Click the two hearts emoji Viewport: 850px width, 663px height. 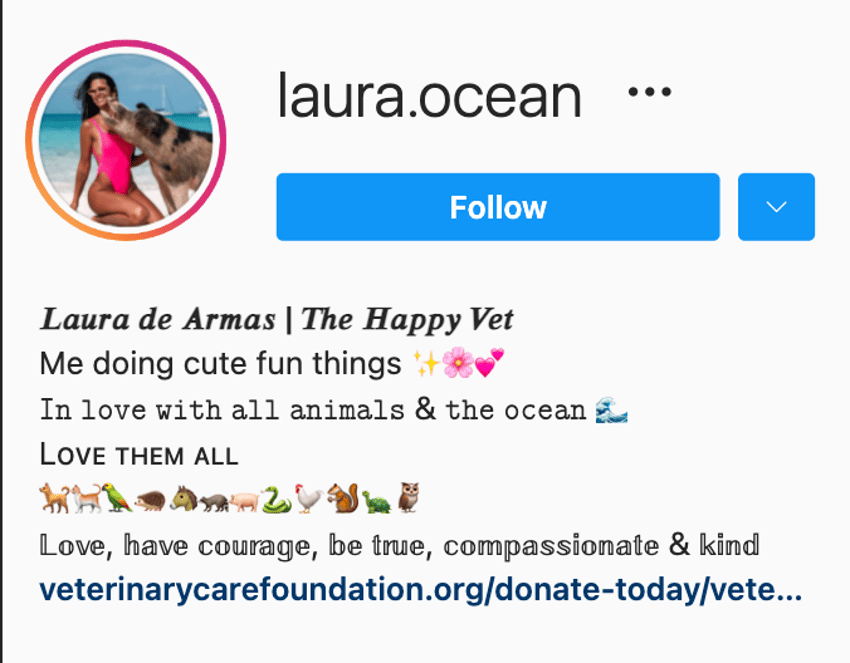pos(490,363)
